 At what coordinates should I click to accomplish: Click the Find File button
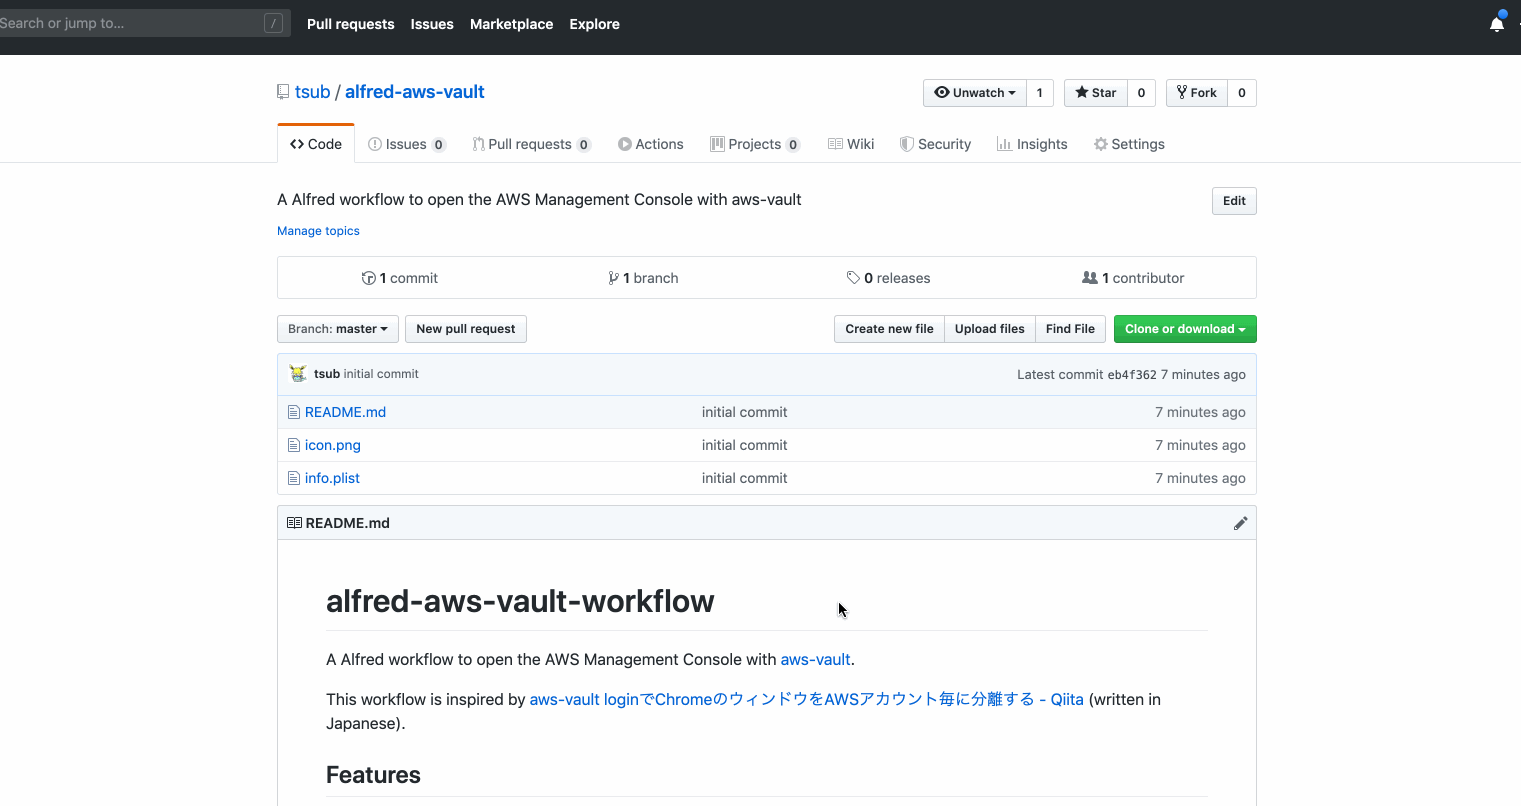click(x=1070, y=329)
